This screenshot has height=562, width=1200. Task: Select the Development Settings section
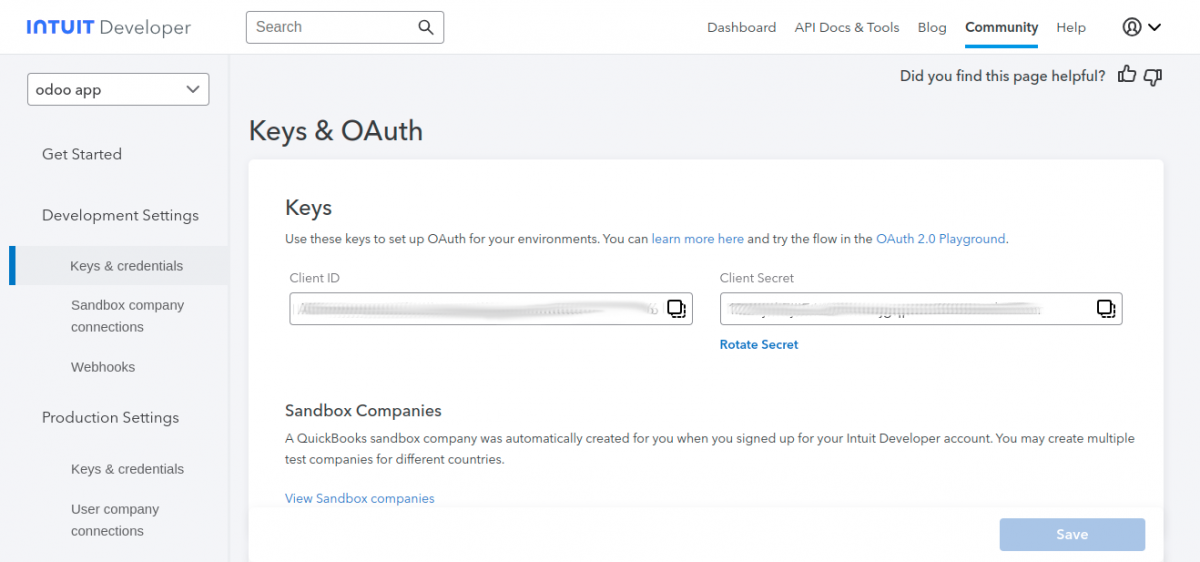(x=120, y=215)
